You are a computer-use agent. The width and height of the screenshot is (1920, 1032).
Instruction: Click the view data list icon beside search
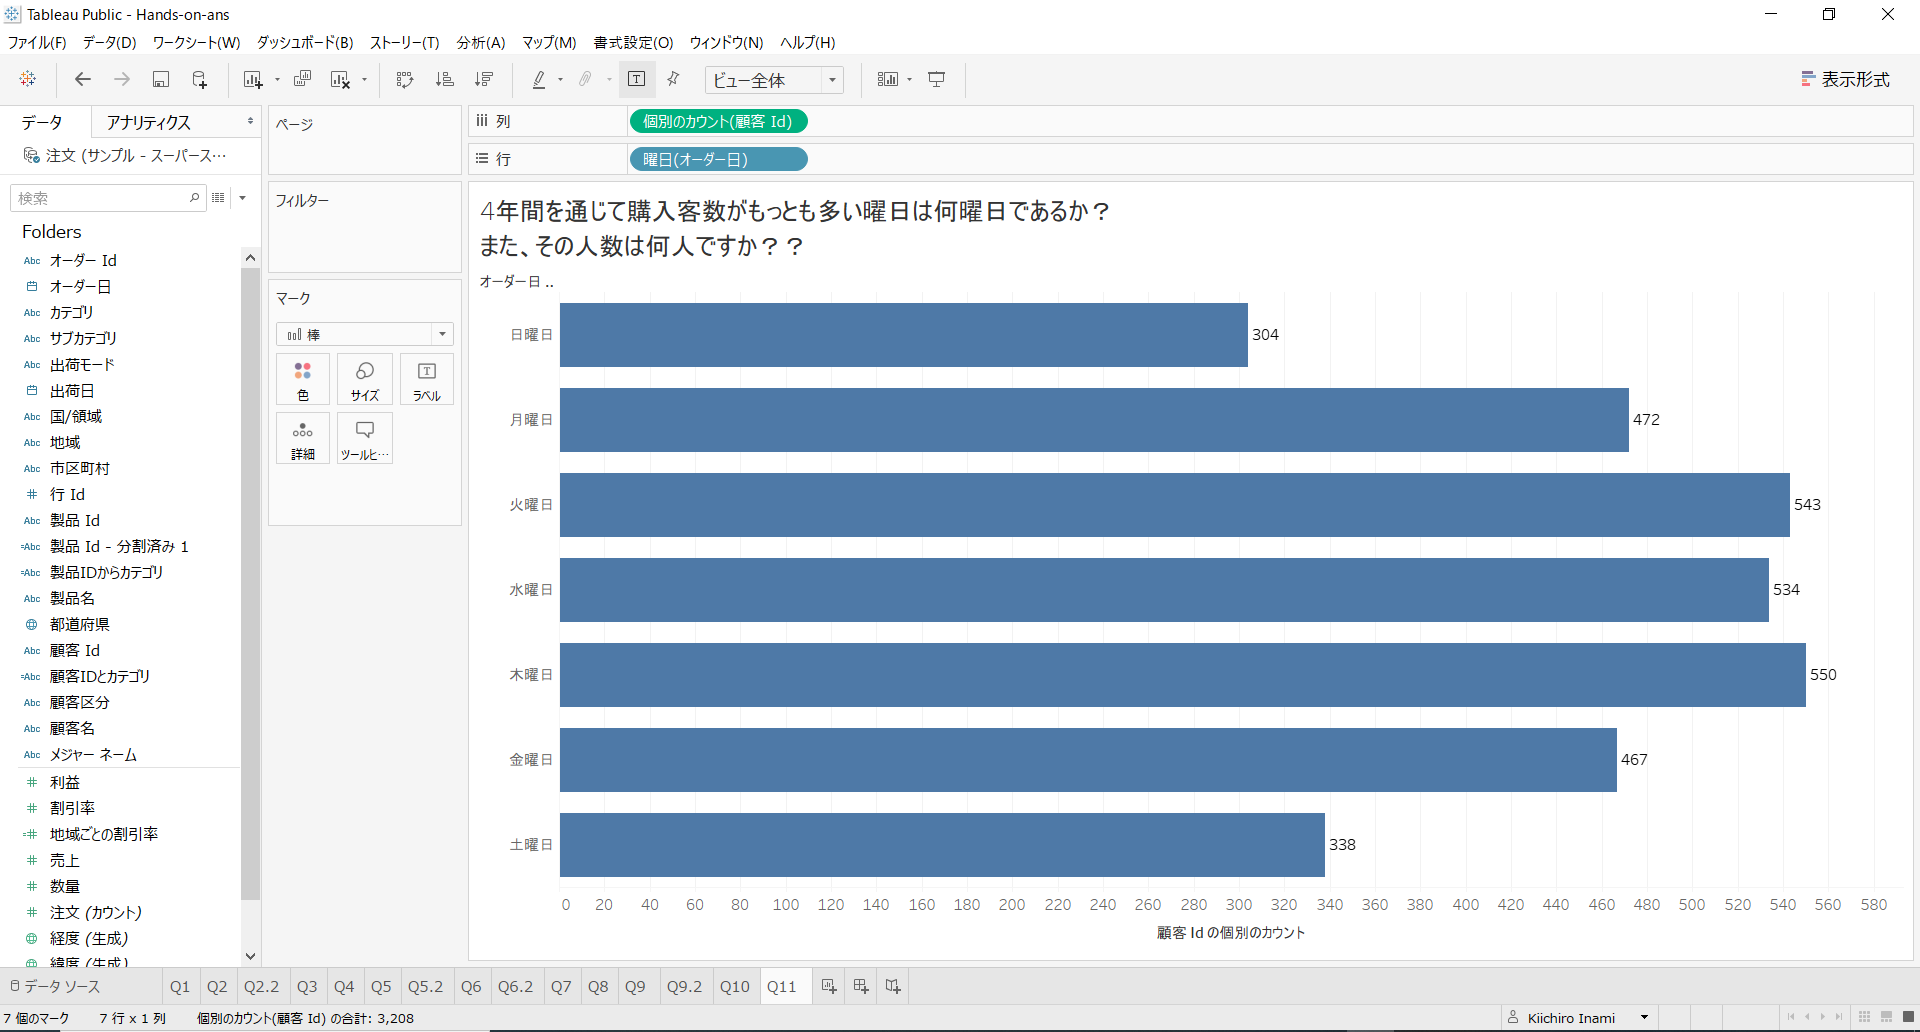tap(218, 198)
